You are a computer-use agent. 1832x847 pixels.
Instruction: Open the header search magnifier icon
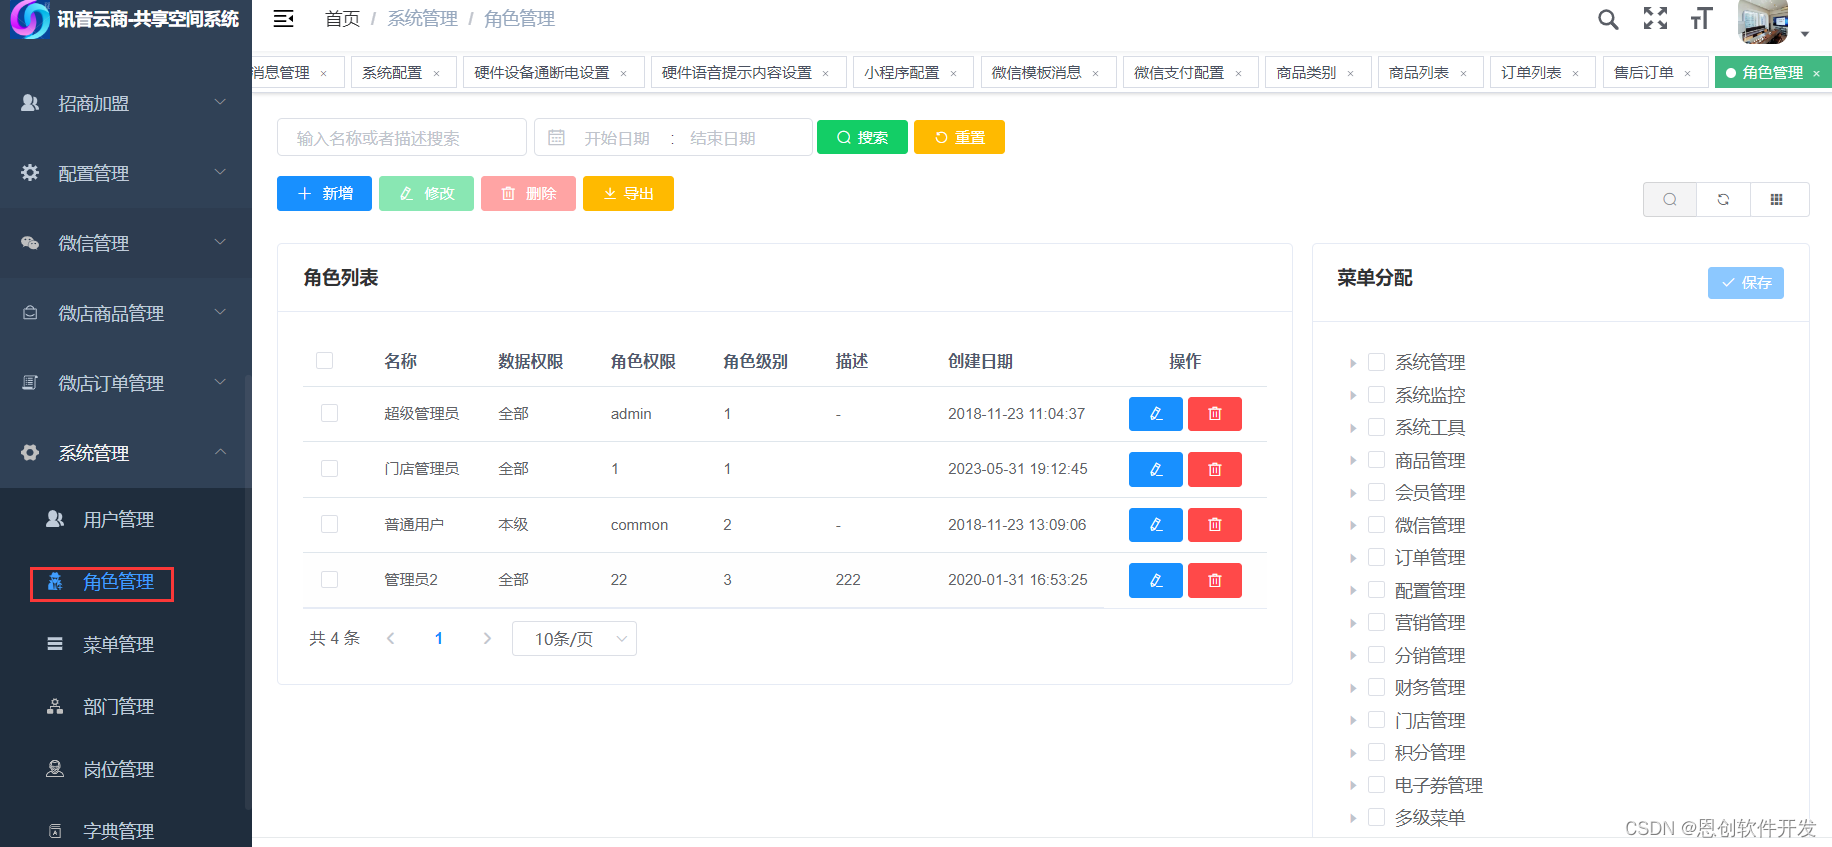[x=1608, y=19]
